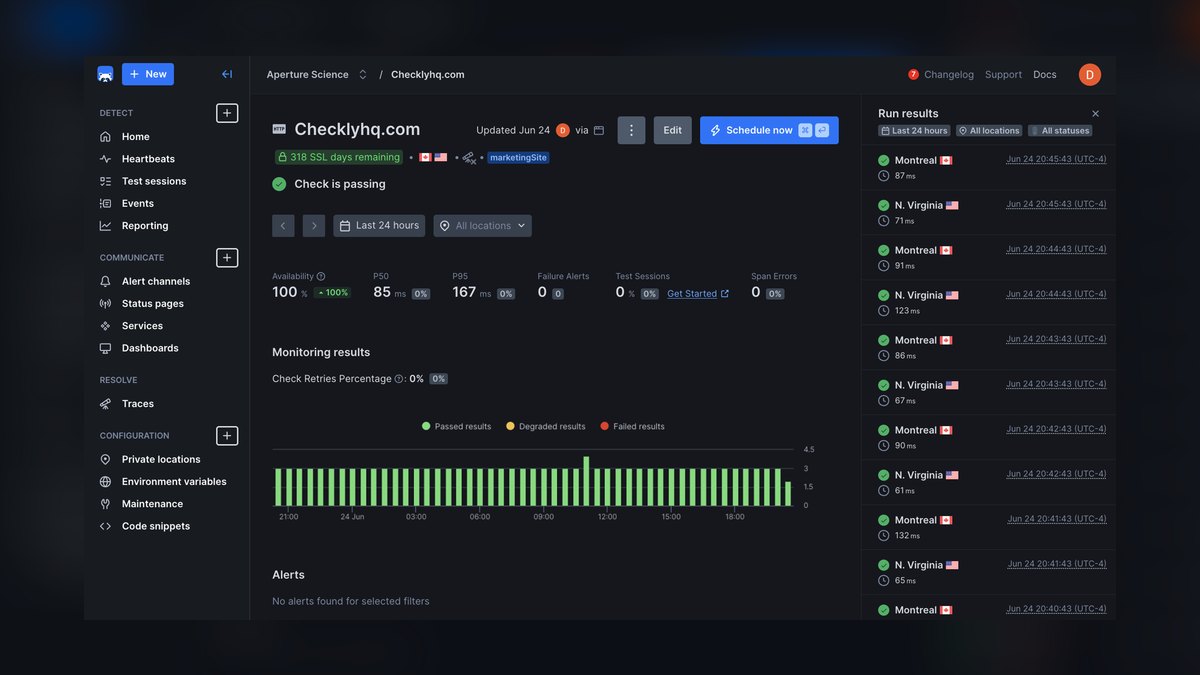Open the Montreal 132 ms run result
The height and width of the screenshot is (675, 1200).
(x=988, y=528)
